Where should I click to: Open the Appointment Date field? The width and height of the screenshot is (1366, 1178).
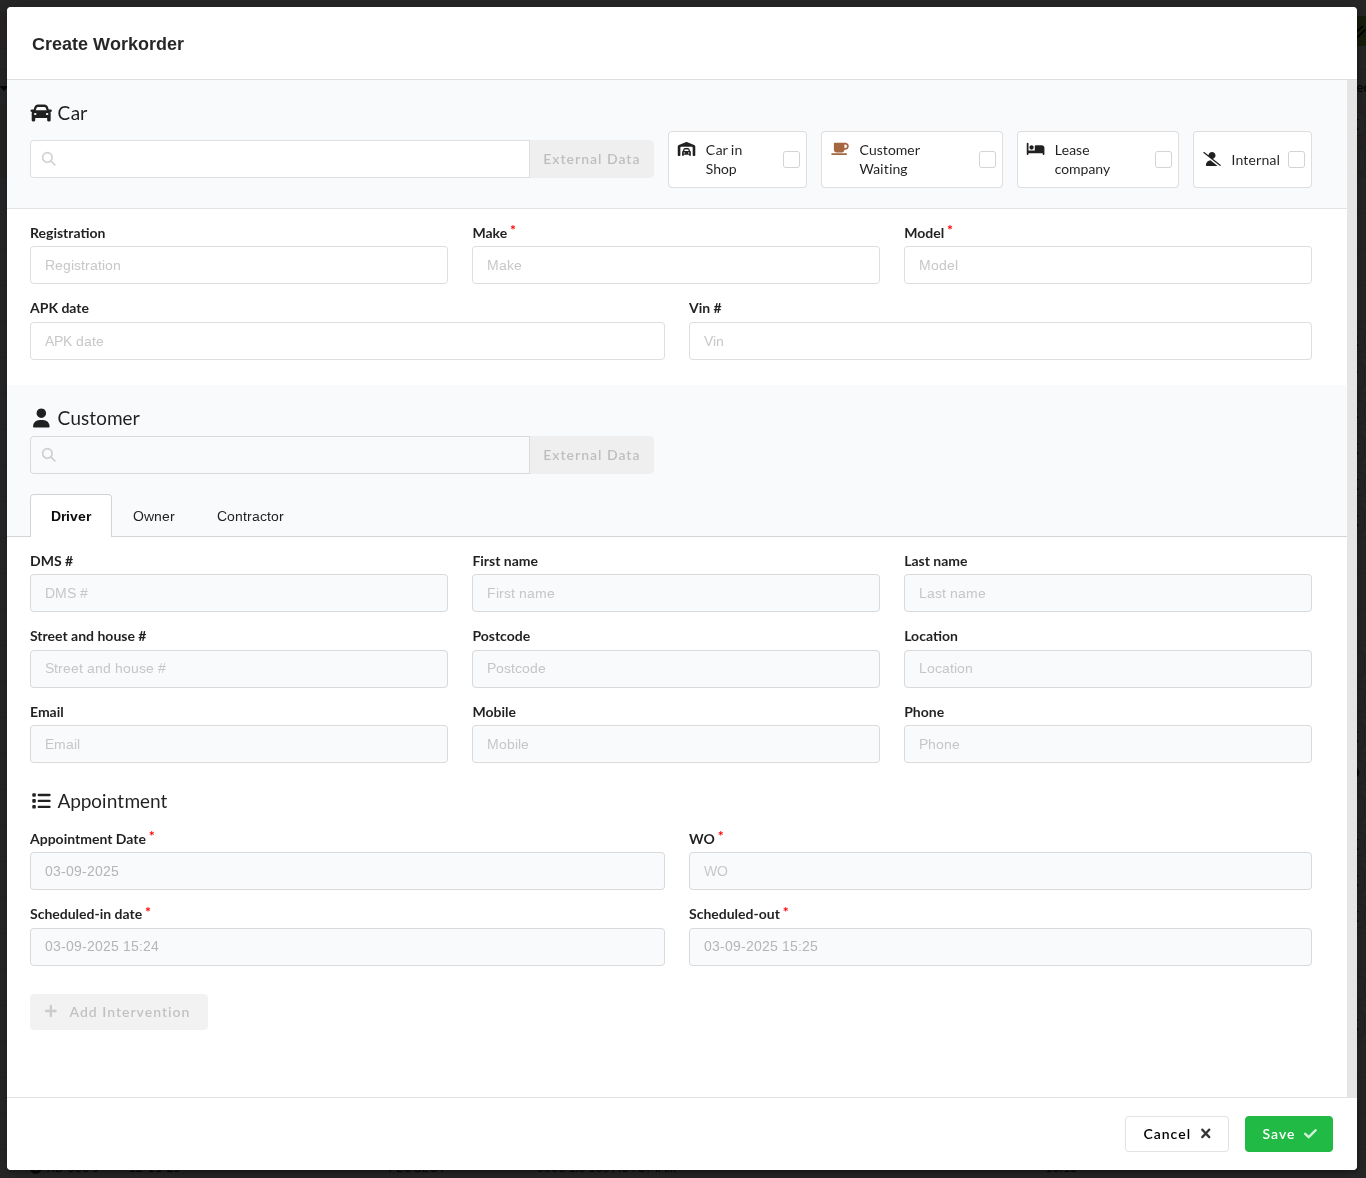[347, 871]
